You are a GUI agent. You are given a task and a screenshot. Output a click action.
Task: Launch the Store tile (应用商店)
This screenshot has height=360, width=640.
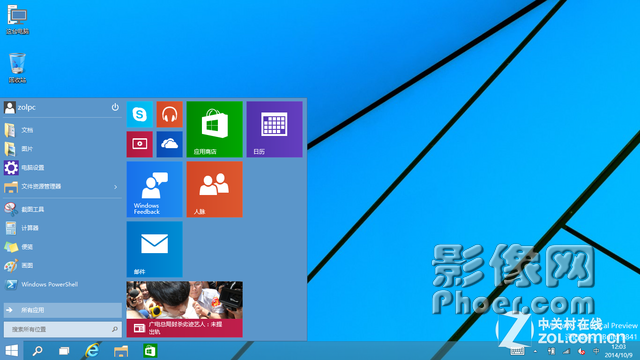215,129
